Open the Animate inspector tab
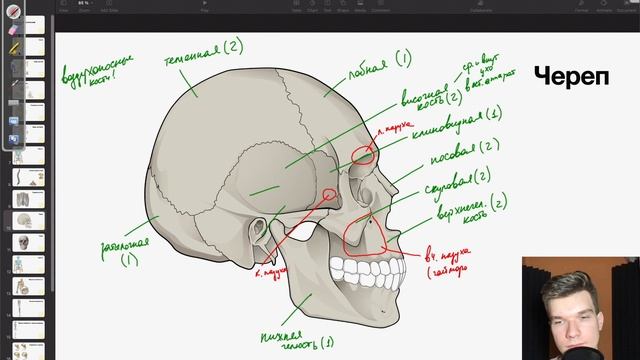Image resolution: width=640 pixels, height=360 pixels. (x=604, y=6)
